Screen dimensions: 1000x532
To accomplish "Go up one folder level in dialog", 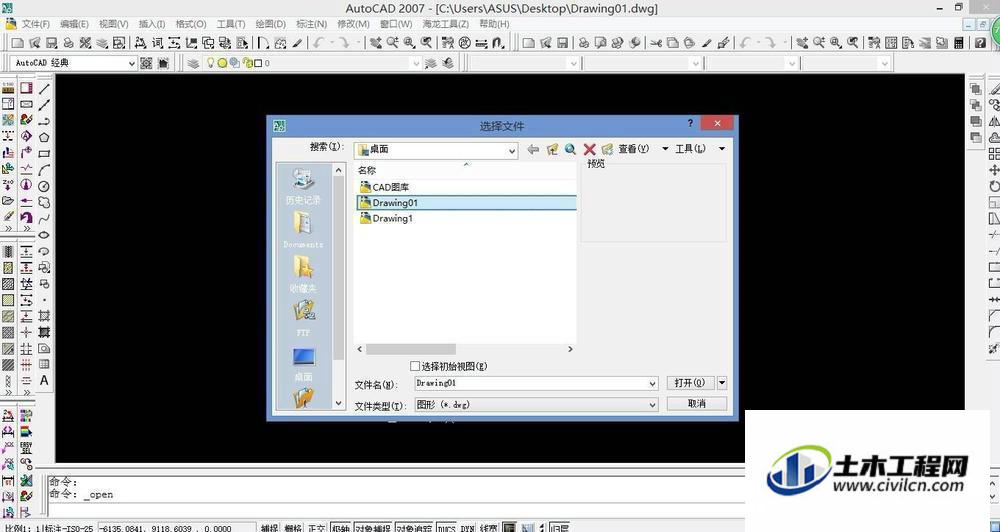I will pos(552,149).
